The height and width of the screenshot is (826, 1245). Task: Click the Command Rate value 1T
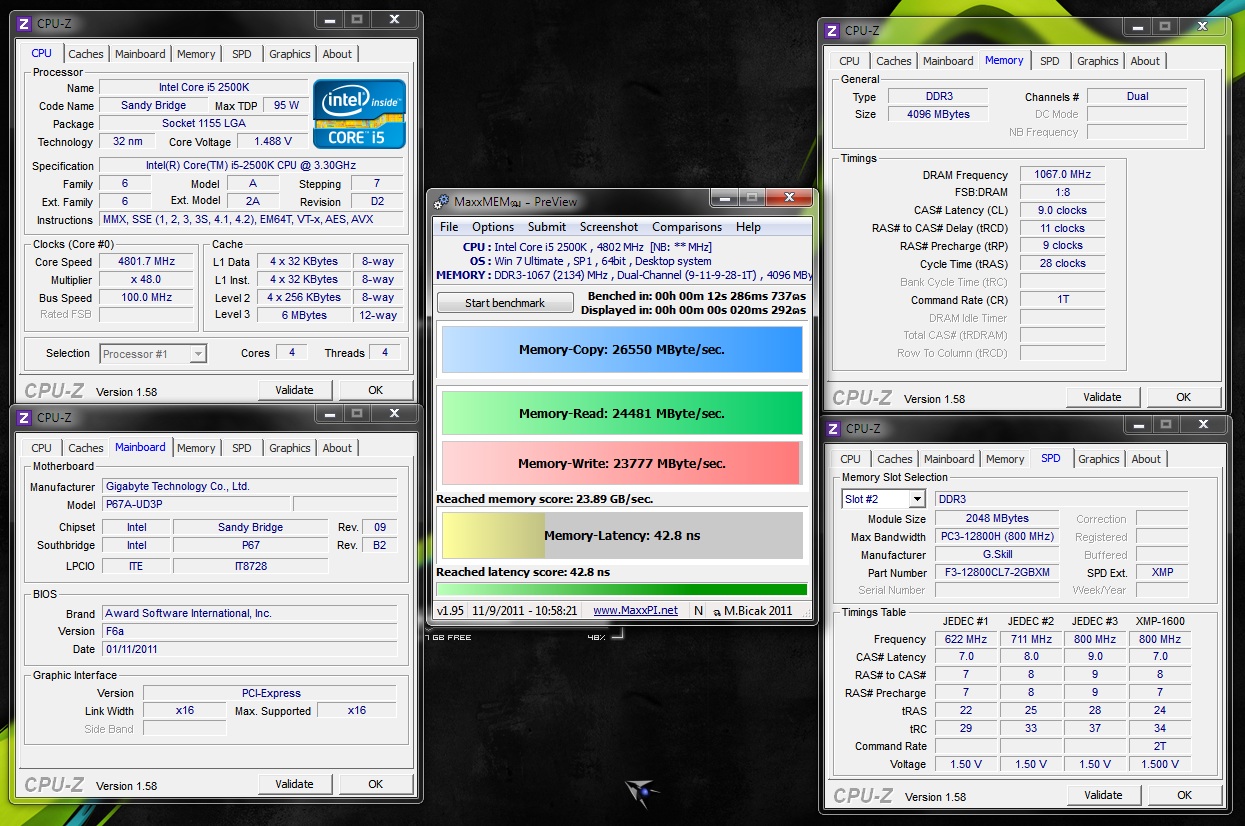coord(1063,300)
